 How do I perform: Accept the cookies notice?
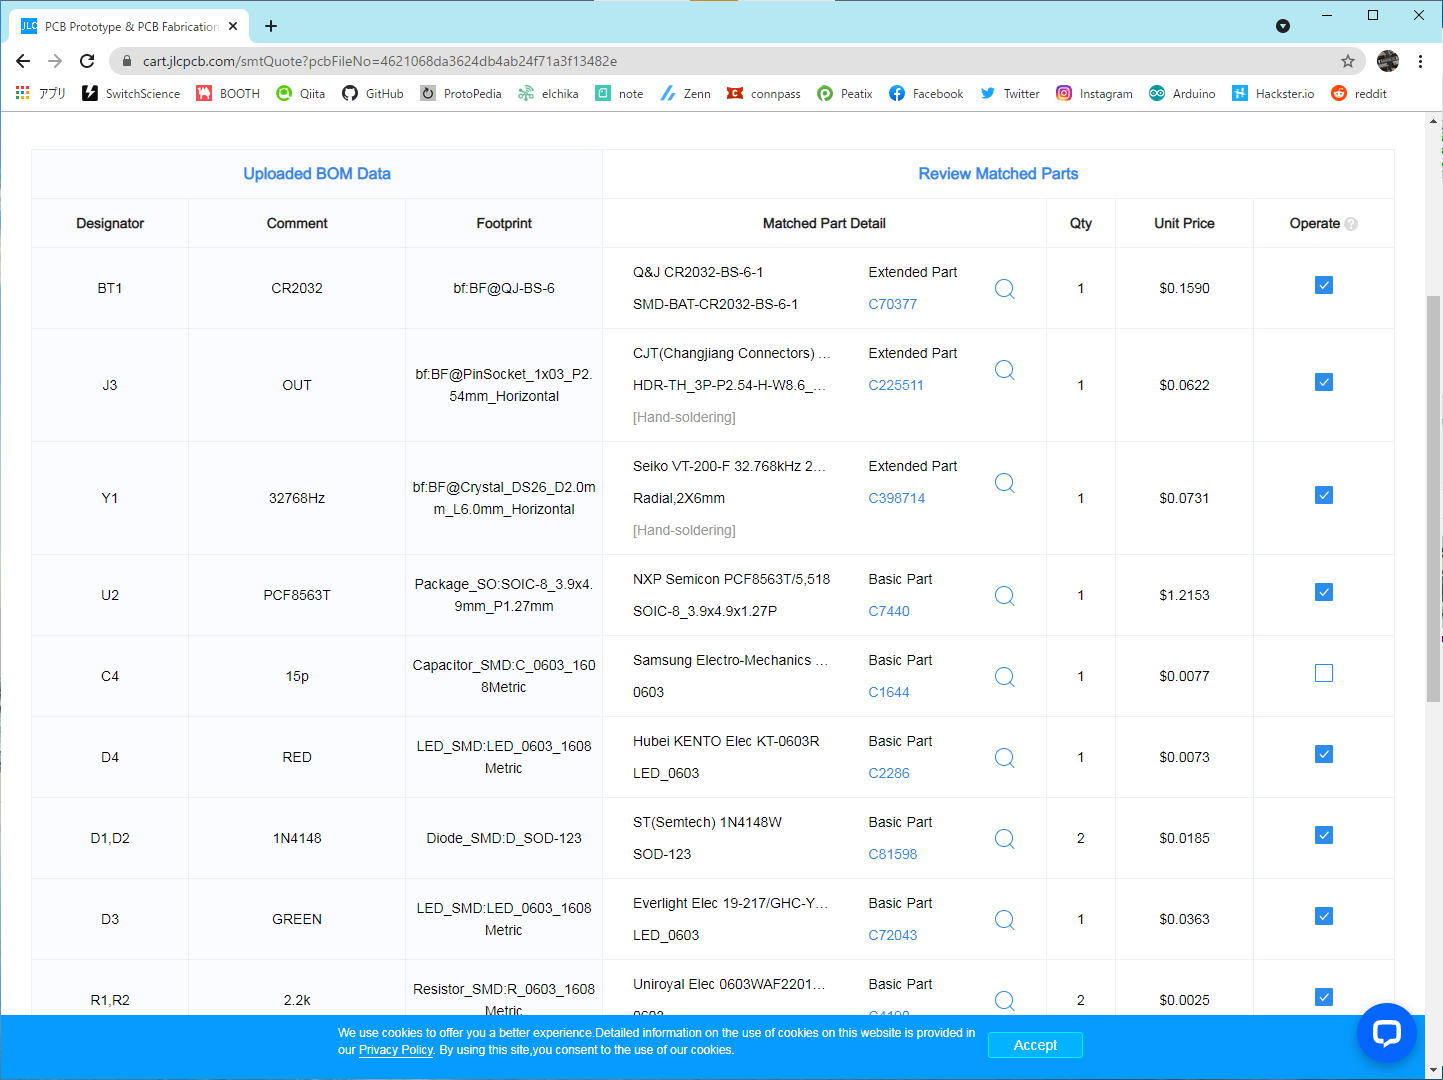coord(1035,1045)
